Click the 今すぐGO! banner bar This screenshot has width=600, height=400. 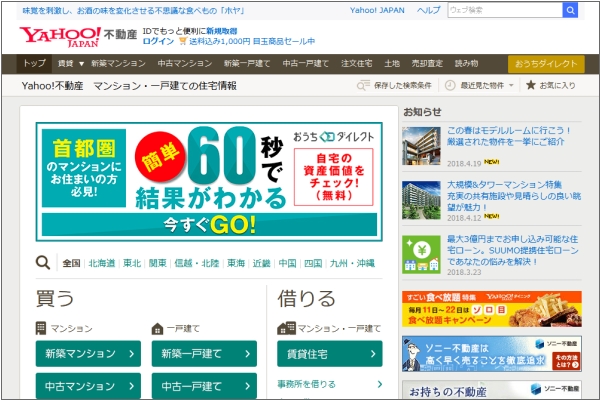209,225
